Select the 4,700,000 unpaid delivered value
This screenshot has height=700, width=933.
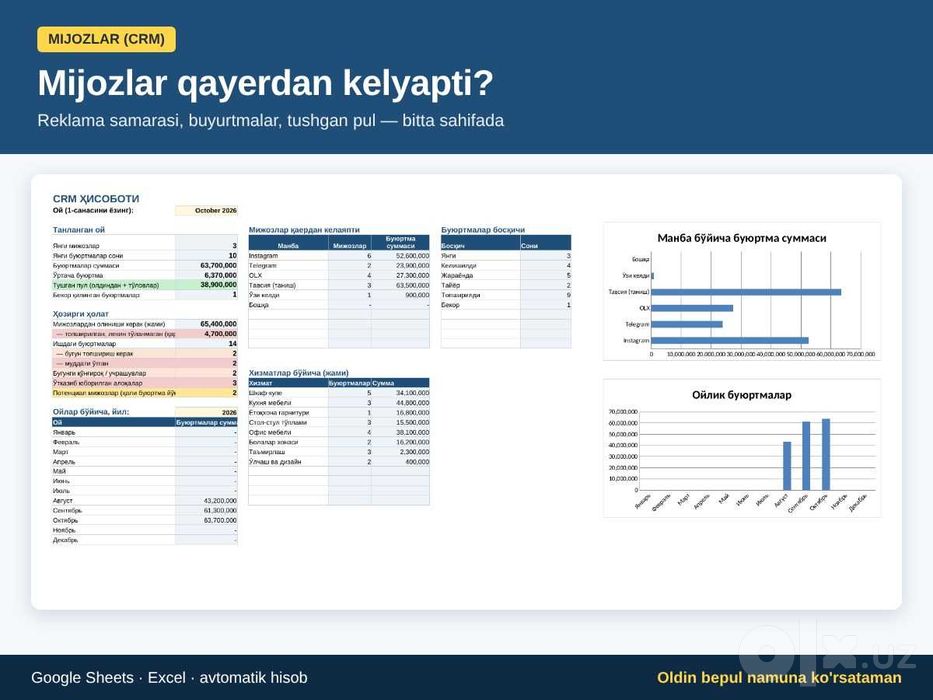coord(220,334)
